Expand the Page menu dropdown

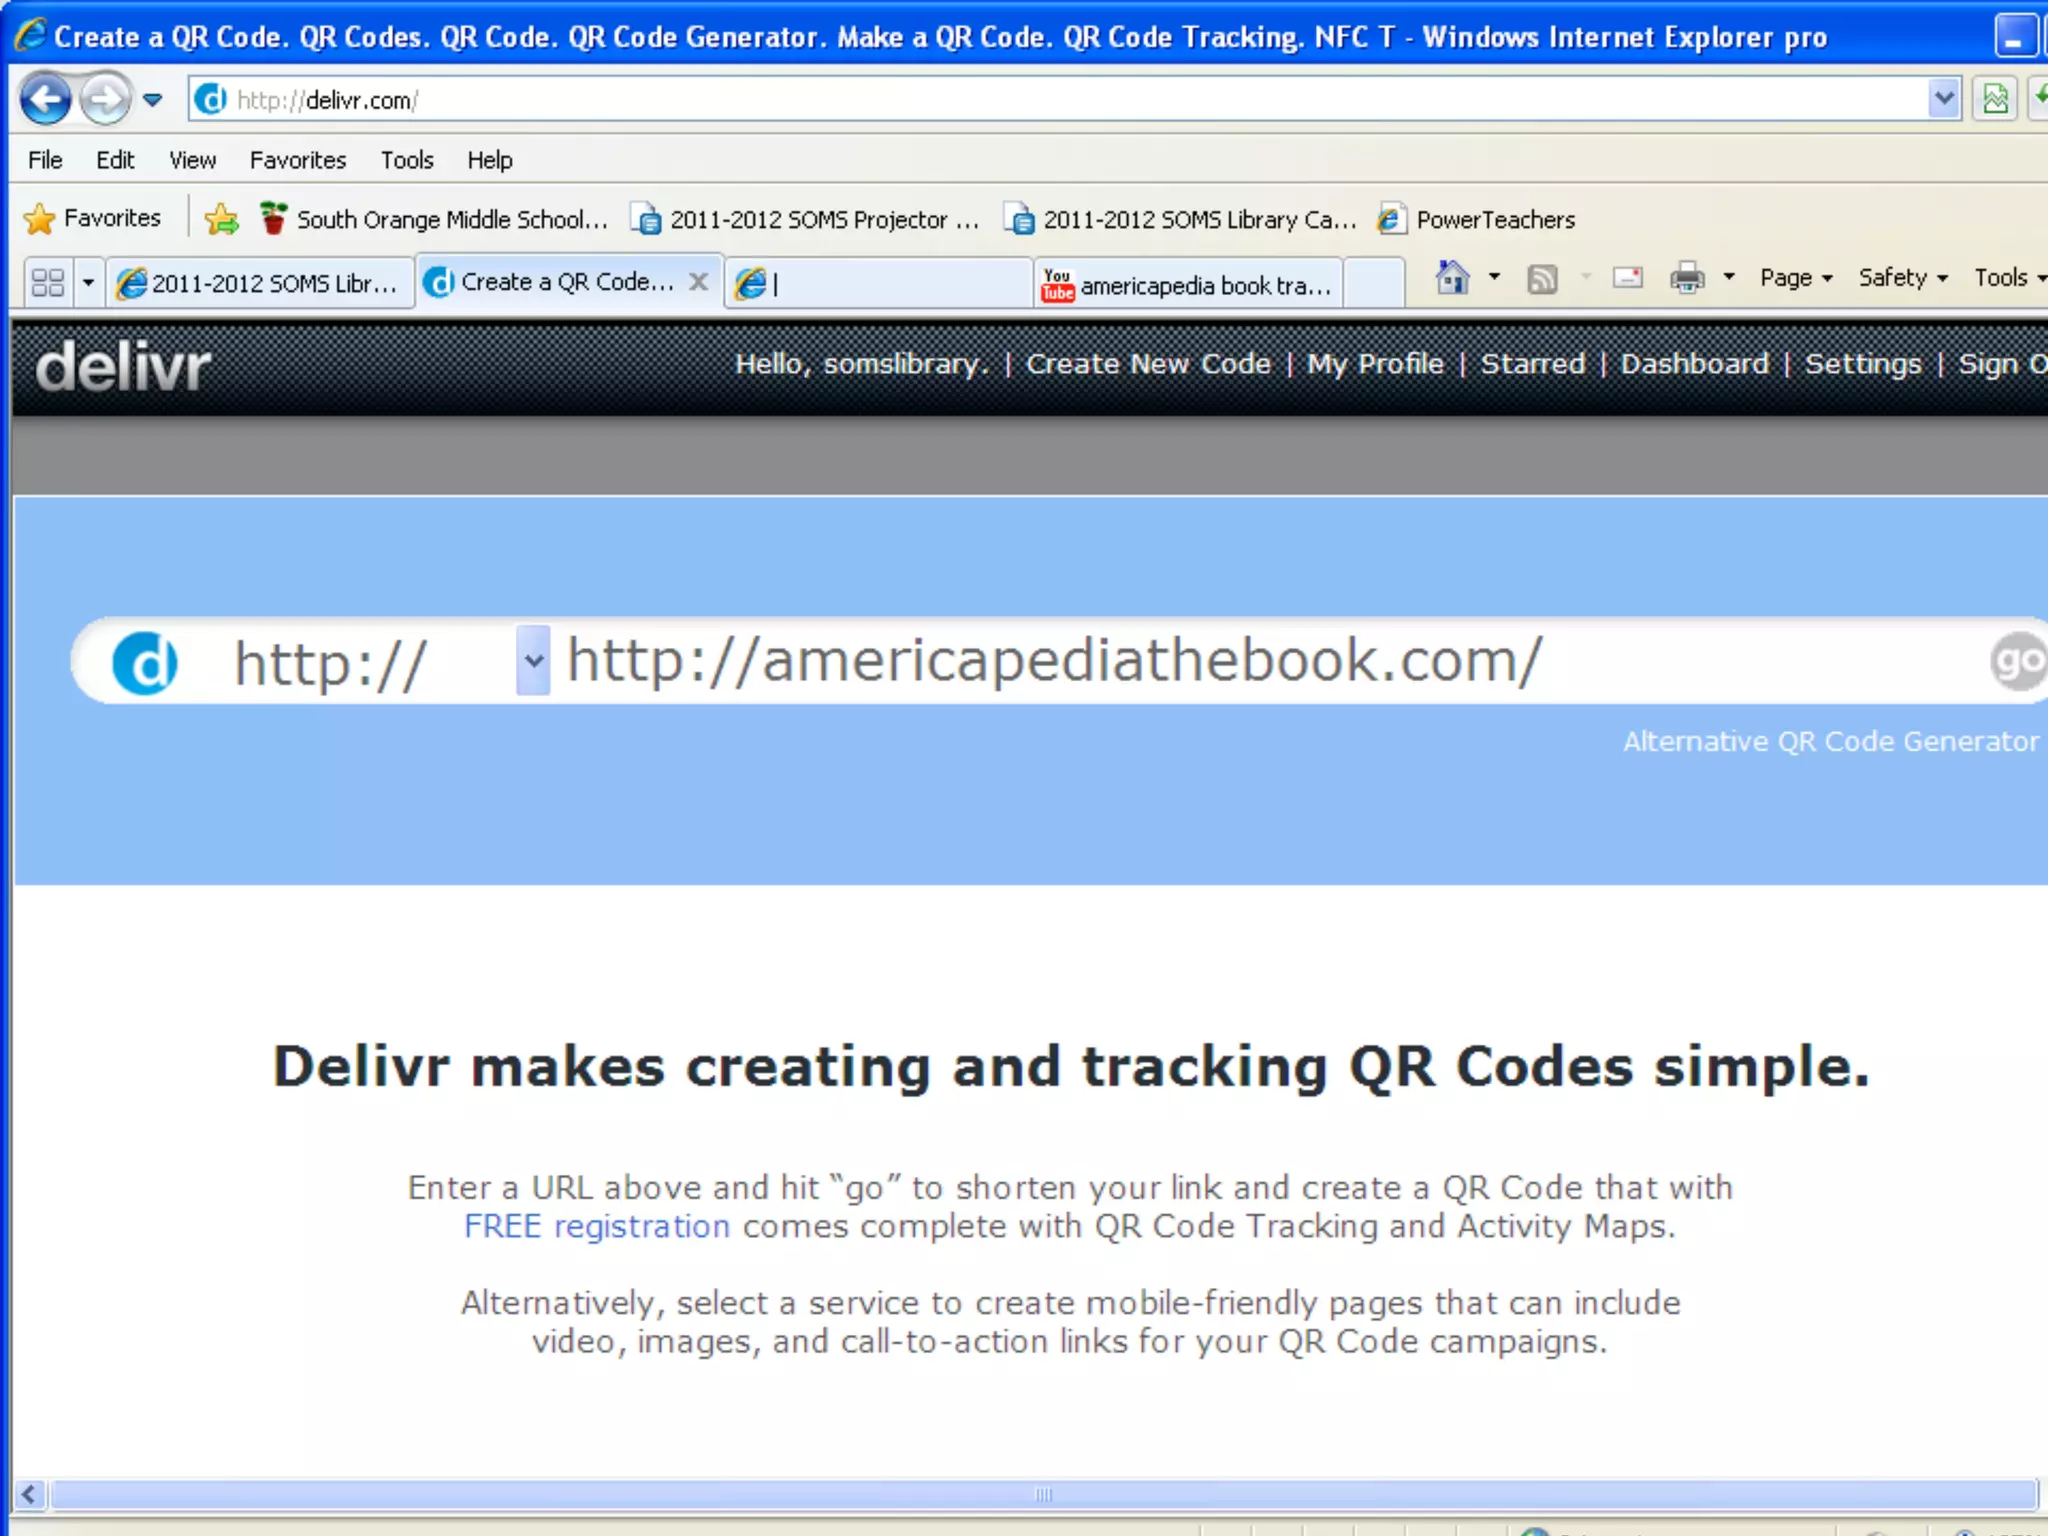click(1796, 278)
